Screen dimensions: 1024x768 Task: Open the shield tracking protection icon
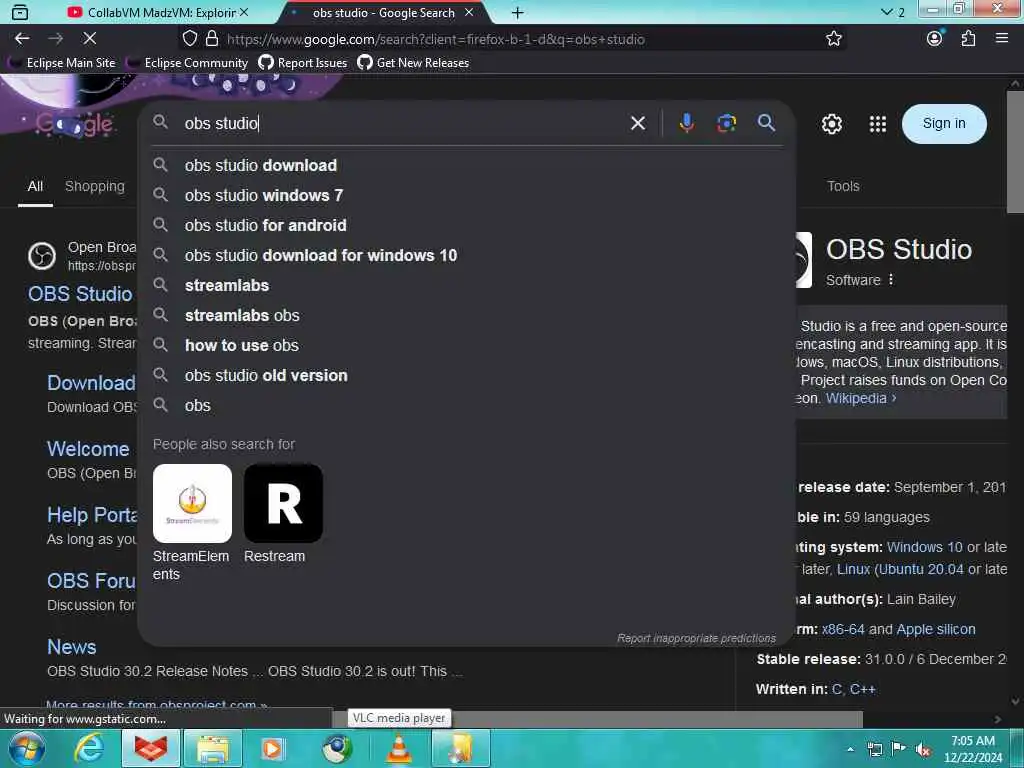(189, 39)
